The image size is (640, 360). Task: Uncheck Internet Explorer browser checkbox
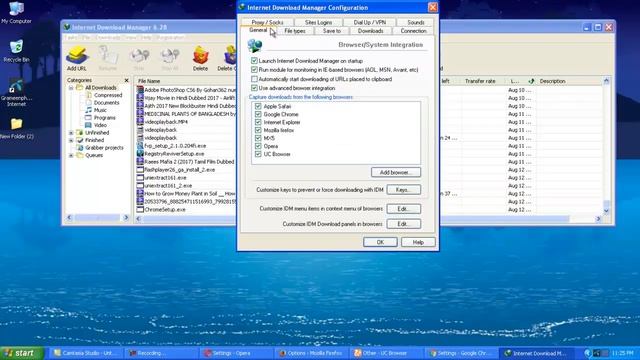tap(258, 122)
